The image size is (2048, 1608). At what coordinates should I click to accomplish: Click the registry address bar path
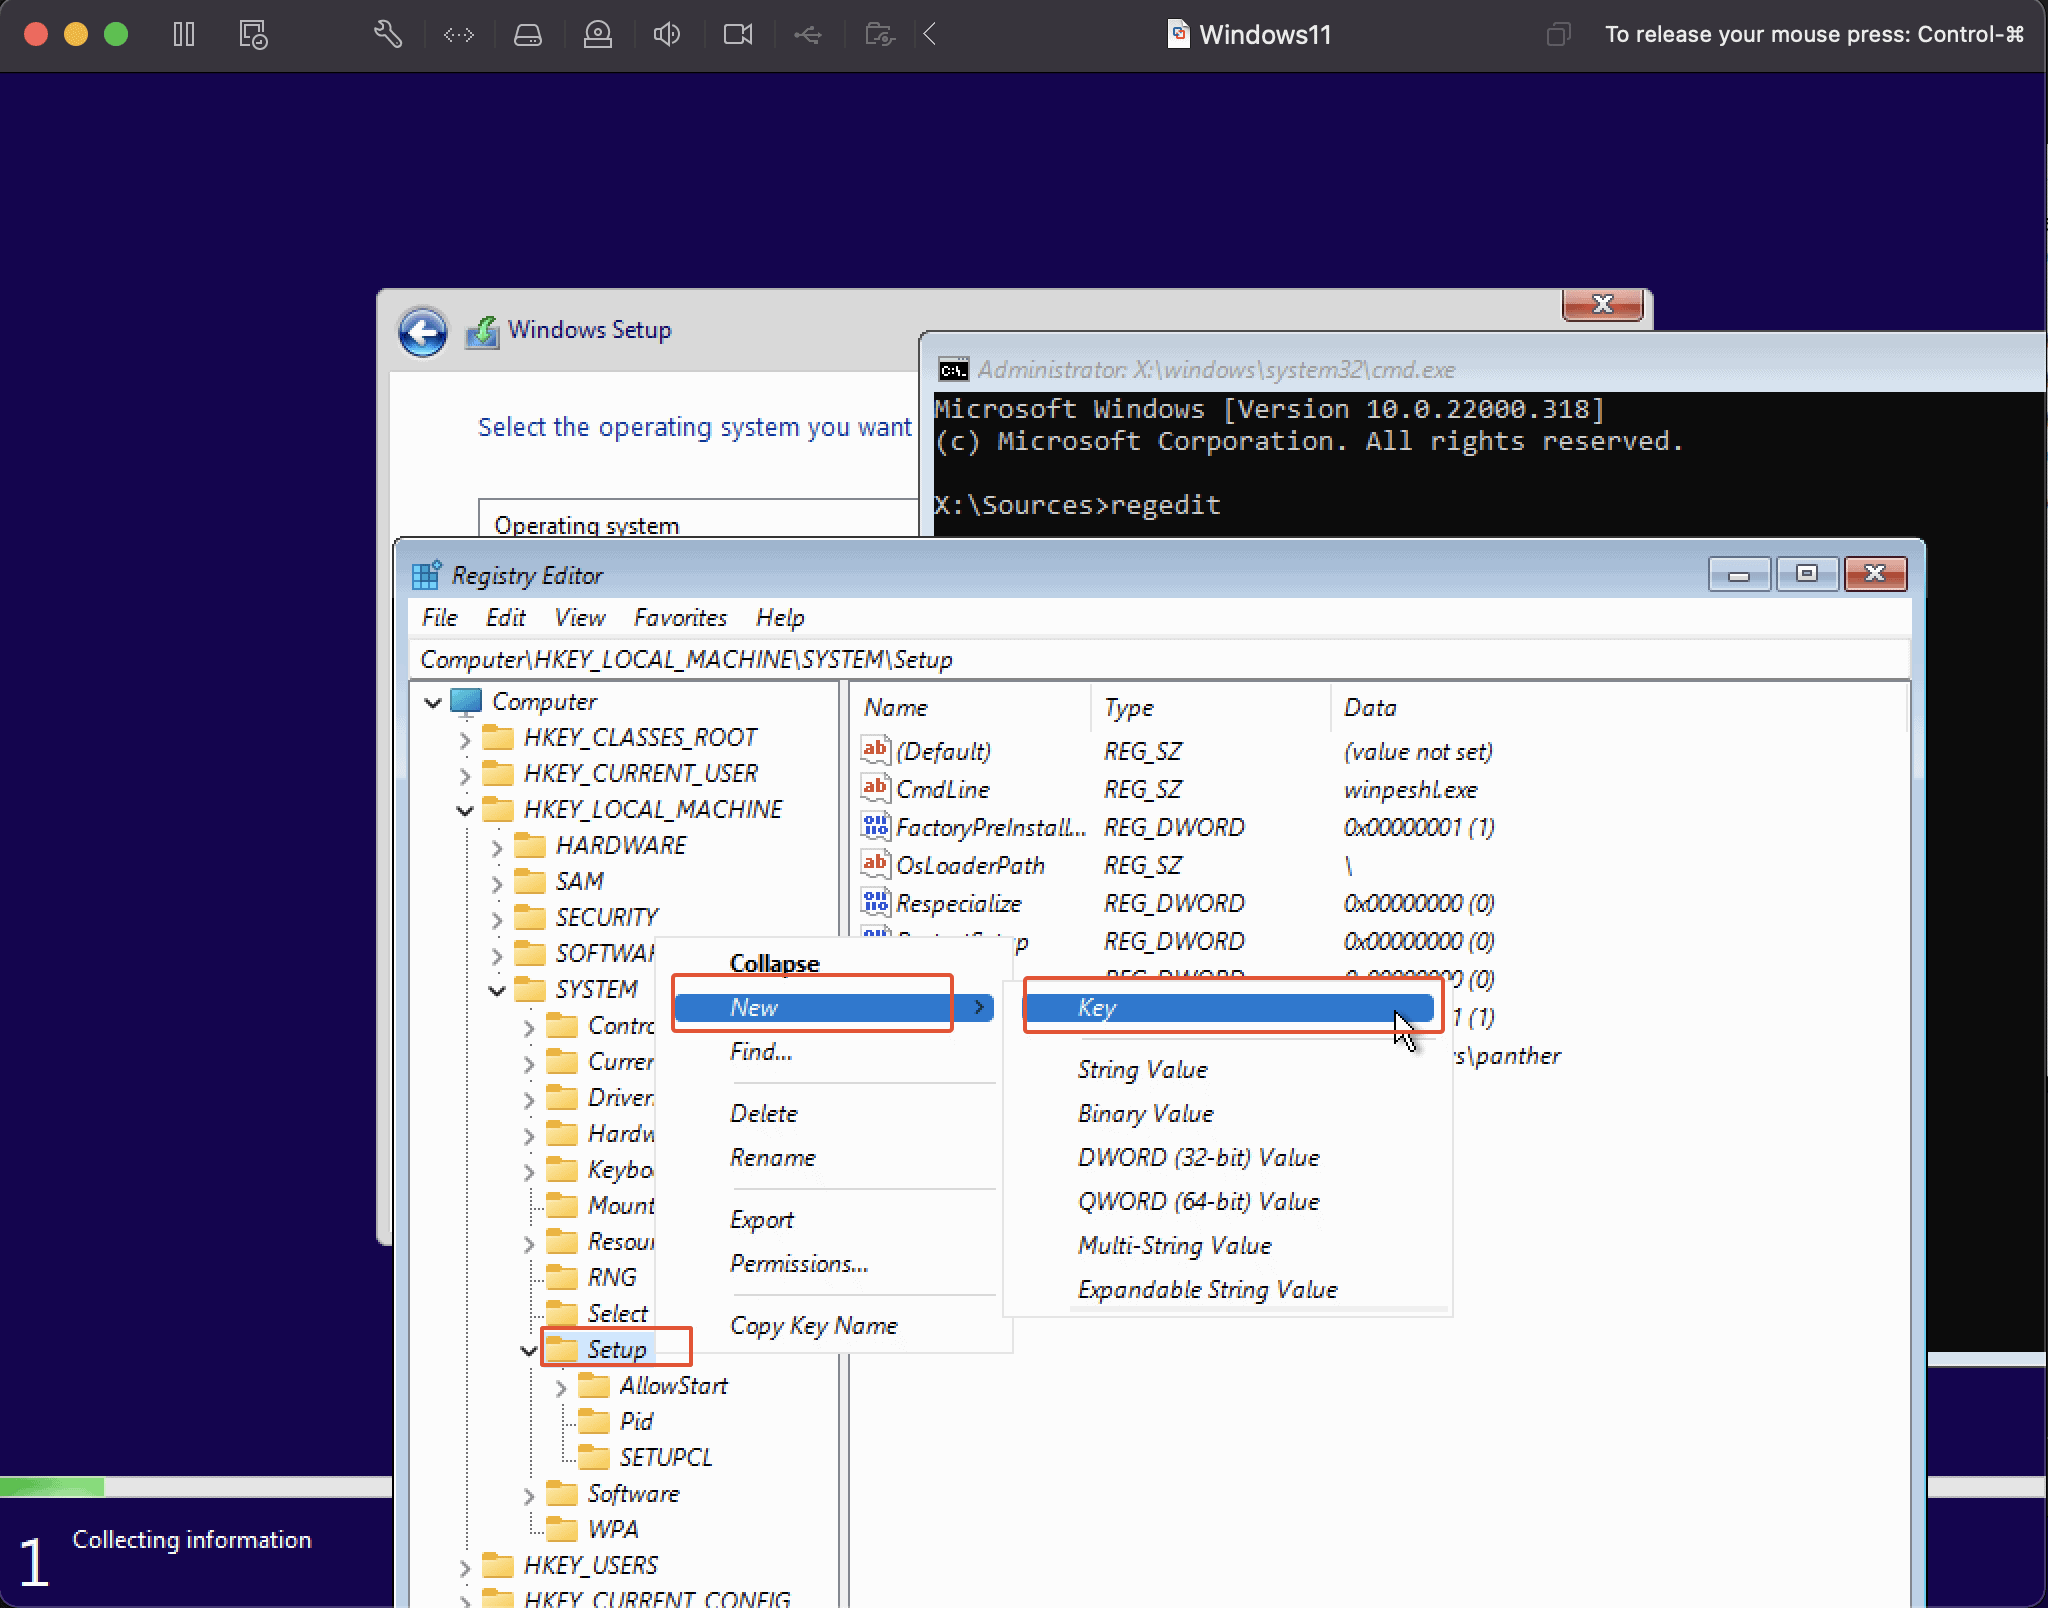[x=1160, y=659]
